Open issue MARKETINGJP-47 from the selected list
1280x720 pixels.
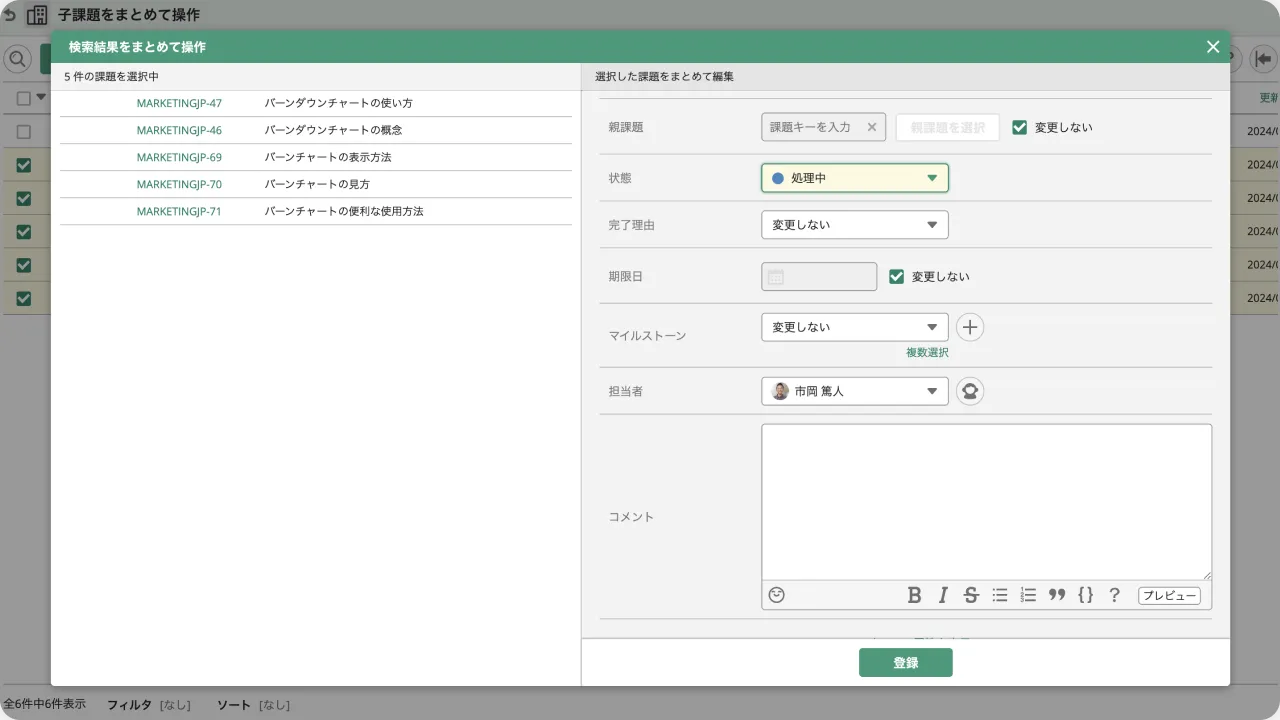pyautogui.click(x=180, y=102)
